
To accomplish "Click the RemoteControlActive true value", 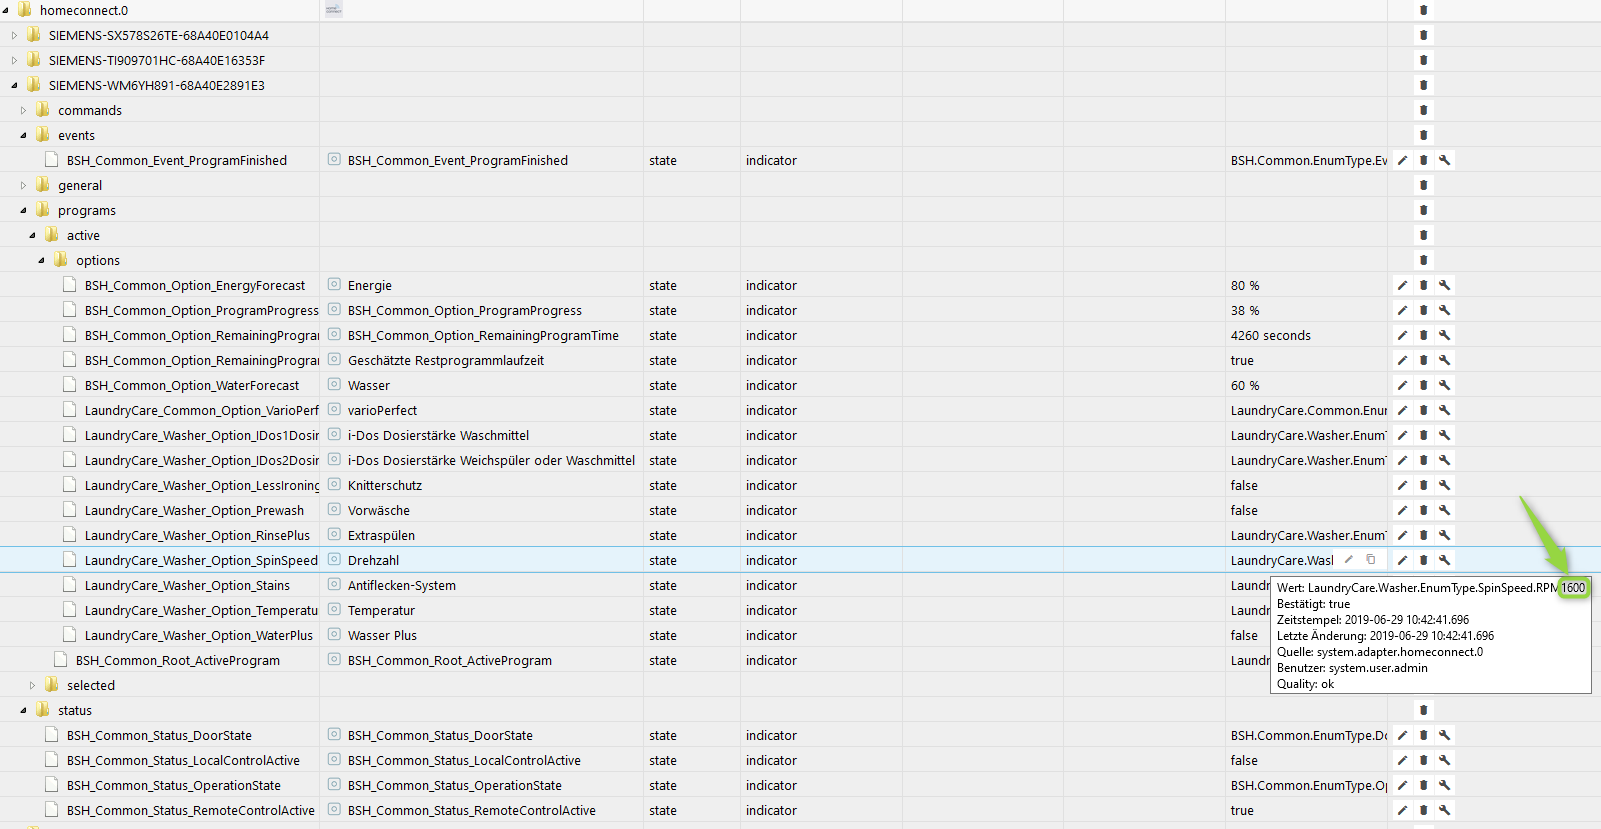I will point(1242,810).
